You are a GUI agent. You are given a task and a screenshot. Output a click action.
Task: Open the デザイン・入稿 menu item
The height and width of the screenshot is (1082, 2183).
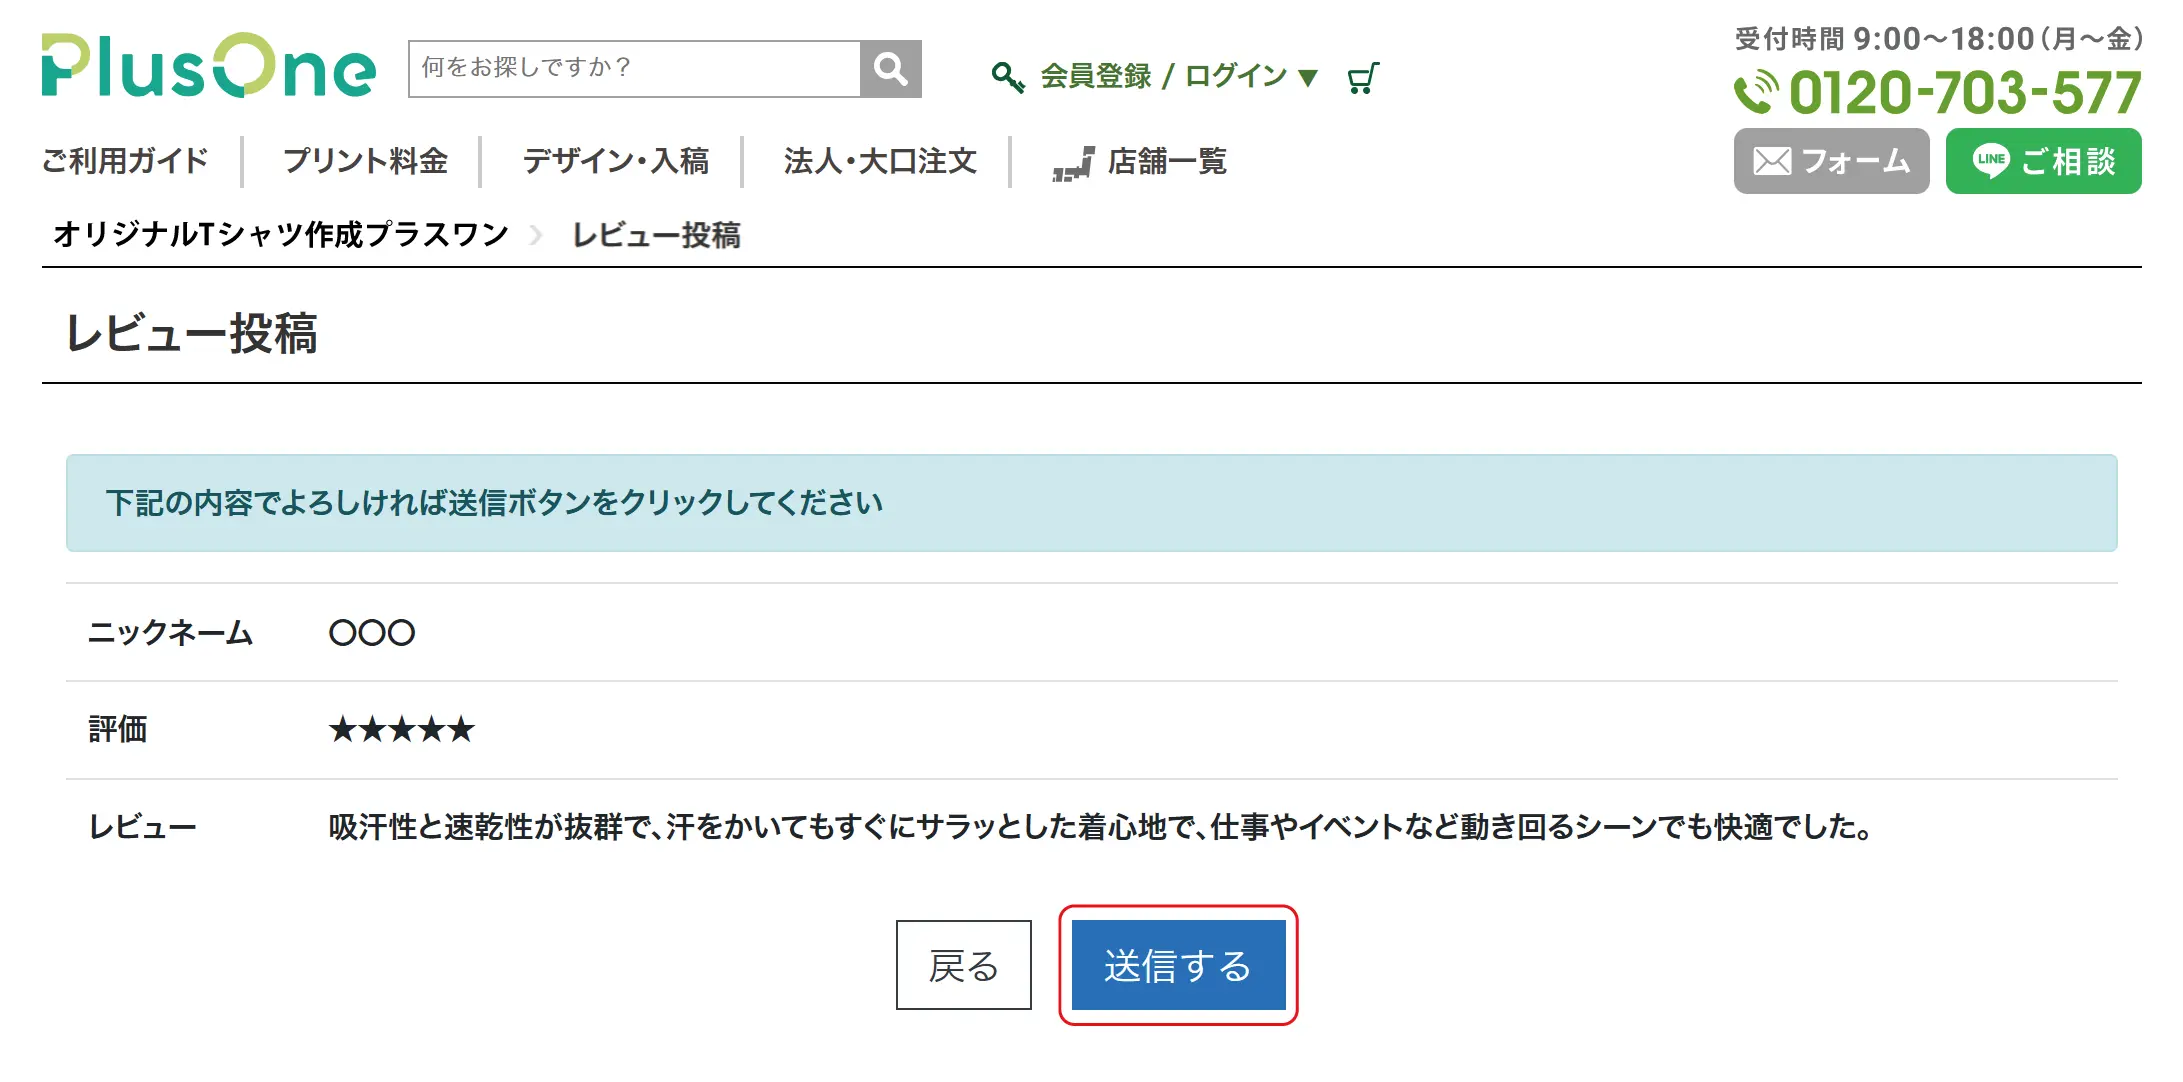pos(615,161)
